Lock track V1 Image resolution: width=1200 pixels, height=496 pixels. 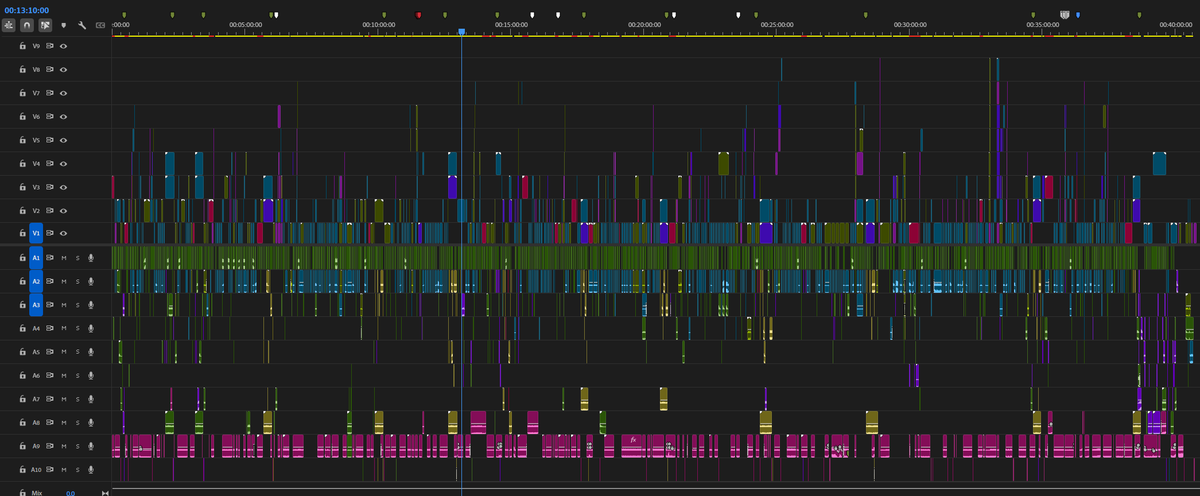pos(22,233)
